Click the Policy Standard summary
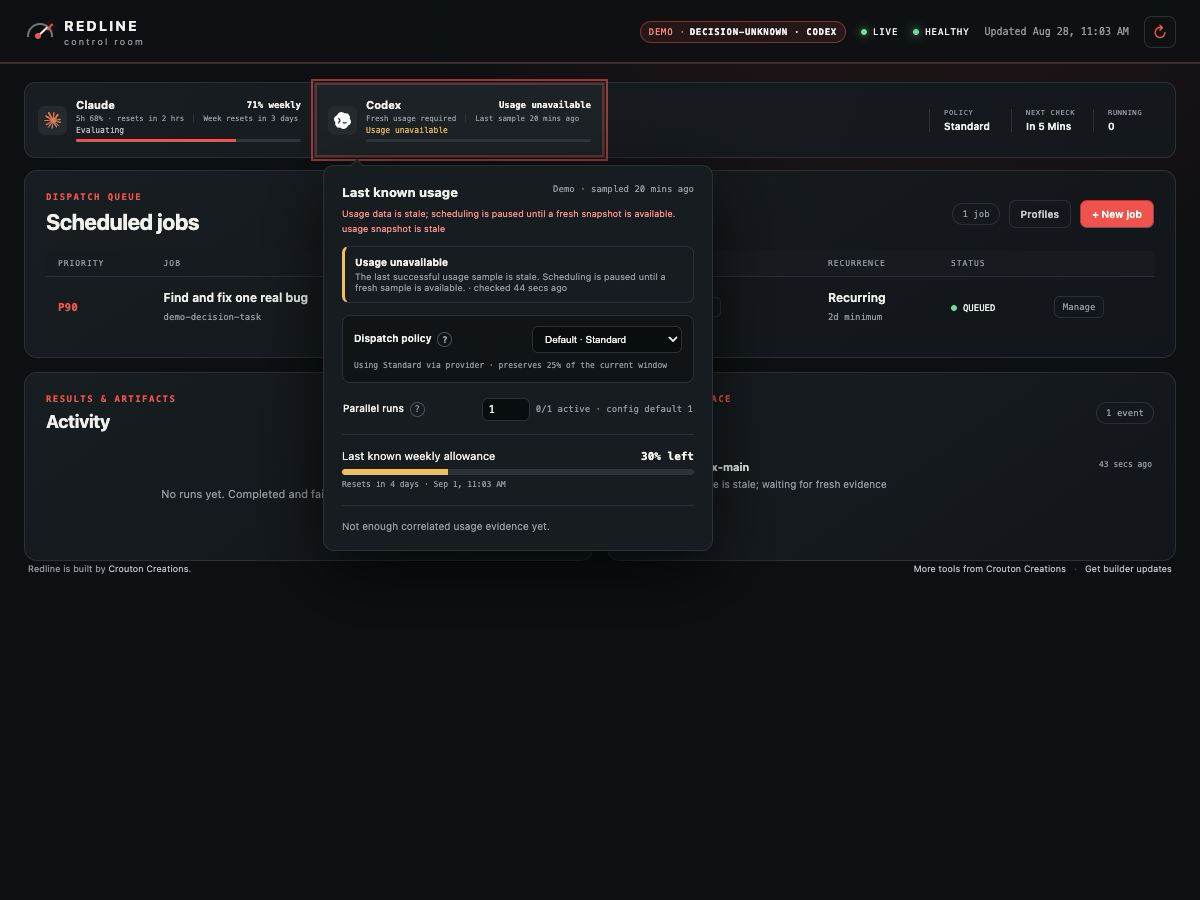Image resolution: width=1200 pixels, height=900 pixels. [967, 120]
